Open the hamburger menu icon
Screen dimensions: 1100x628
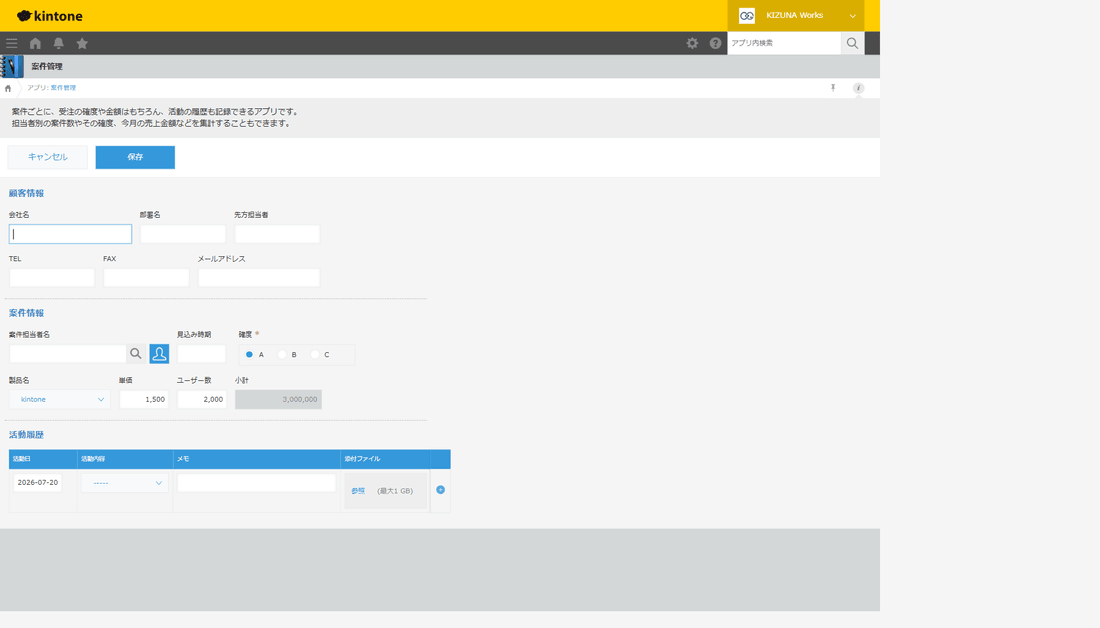tap(12, 44)
